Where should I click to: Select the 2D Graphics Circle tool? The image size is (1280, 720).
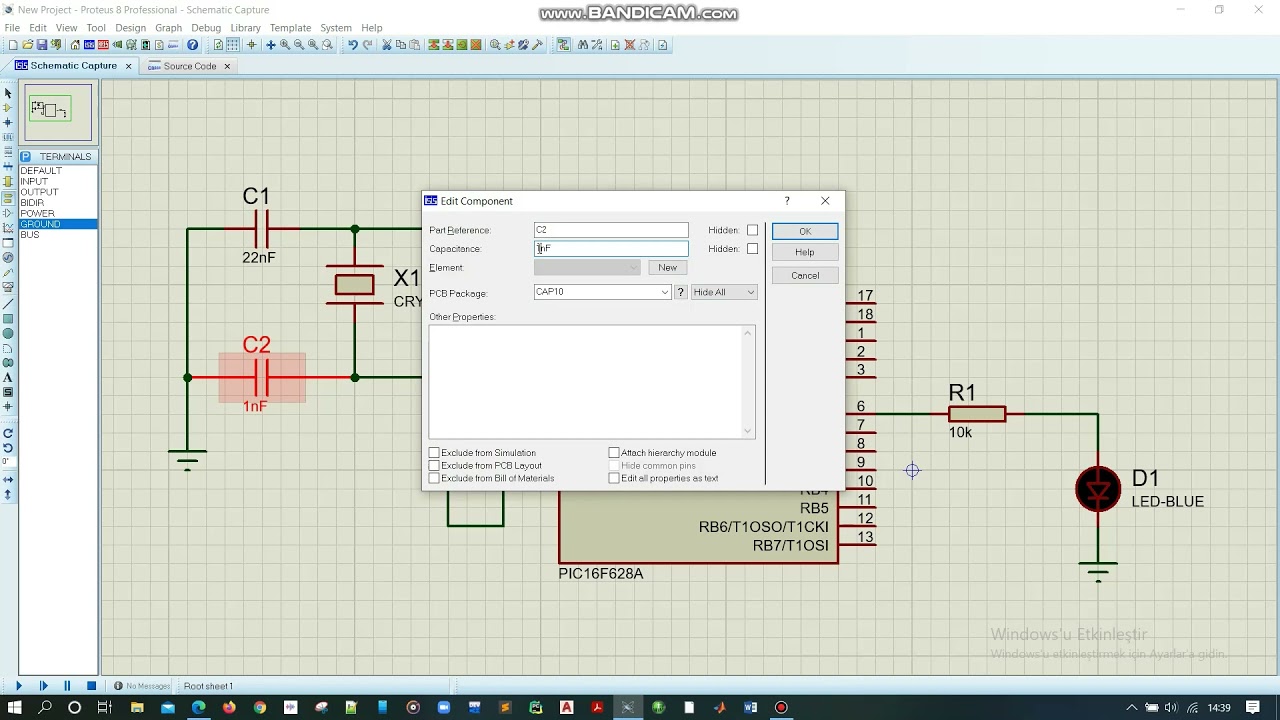click(8, 334)
